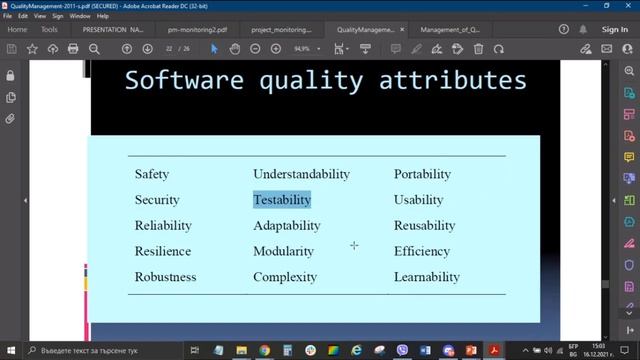Add a comment sticky note
640x360 pixels.
(x=396, y=49)
